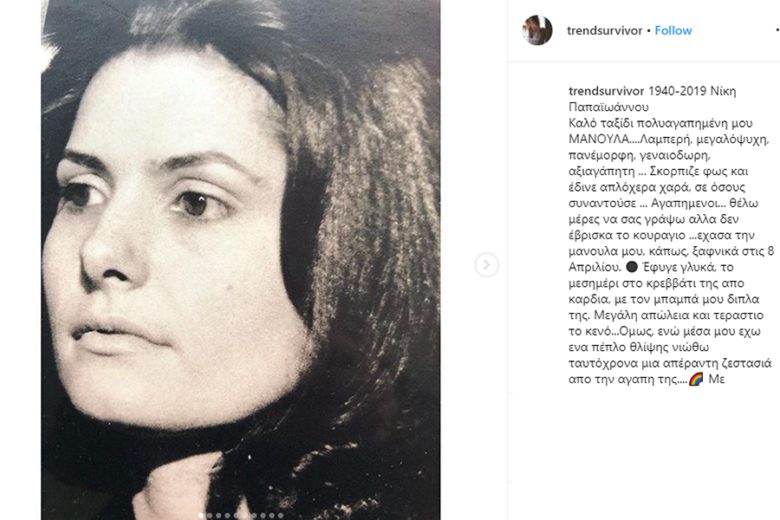Click the black-and-white portrait photo

(240, 260)
